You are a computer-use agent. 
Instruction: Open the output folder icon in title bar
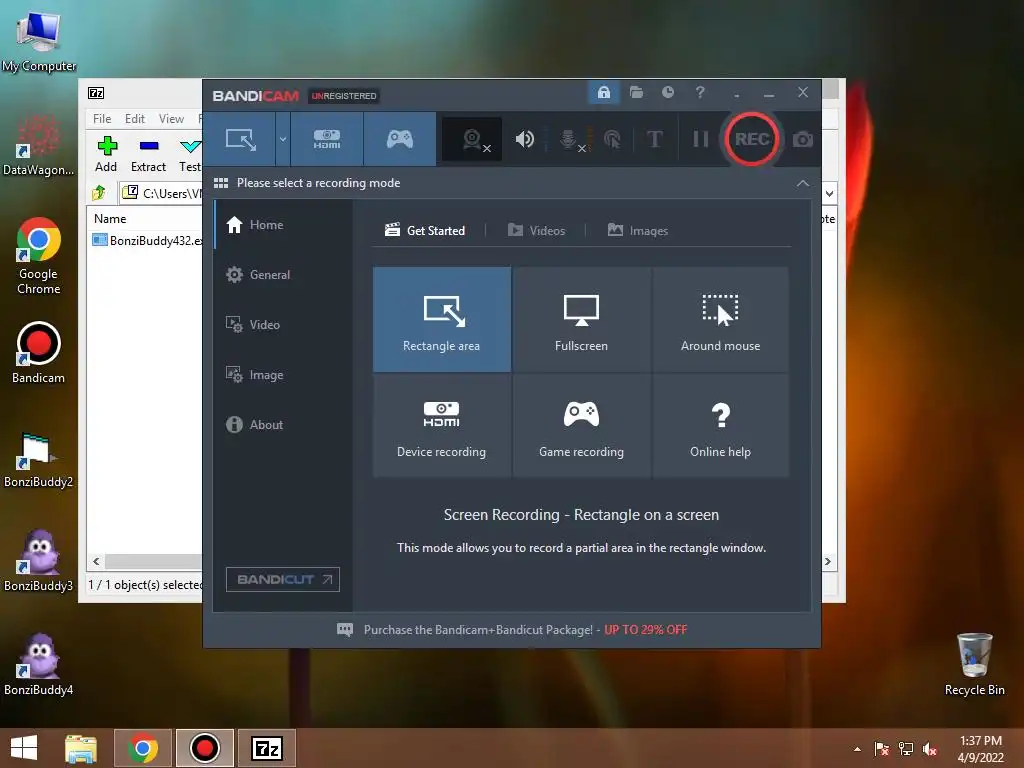click(636, 92)
